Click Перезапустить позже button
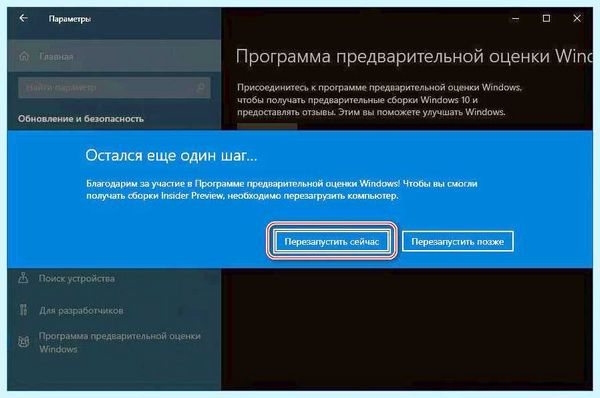Image resolution: width=600 pixels, height=398 pixels. (457, 241)
